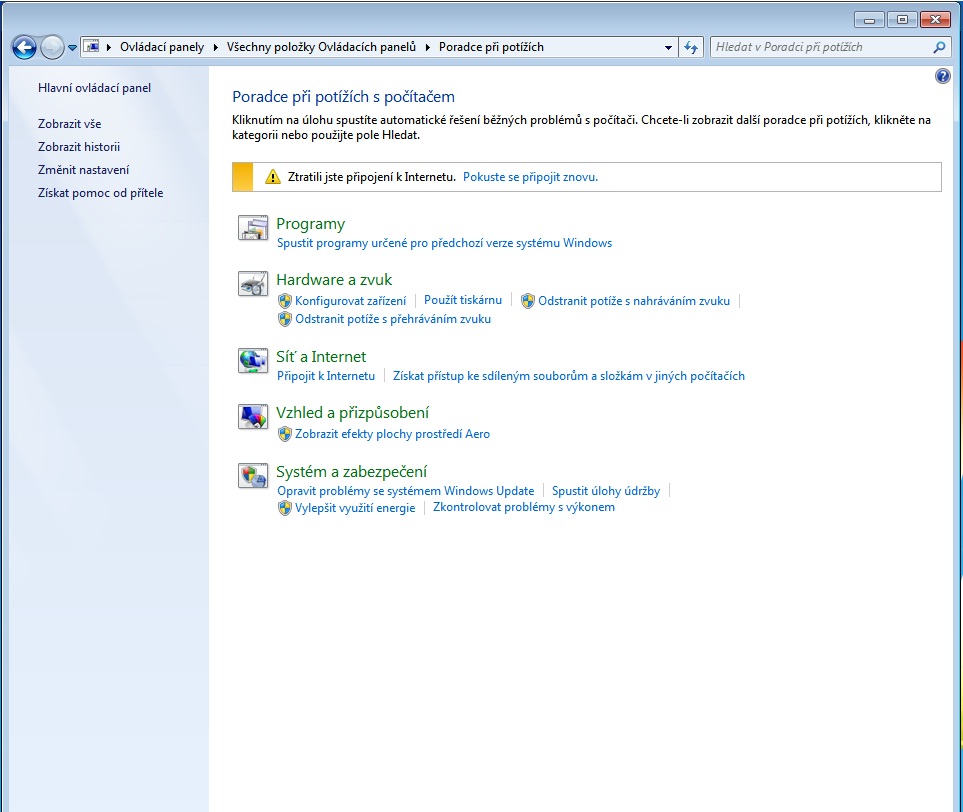Click the Síť a Internet category icon
This screenshot has width=963, height=812.
253,361
